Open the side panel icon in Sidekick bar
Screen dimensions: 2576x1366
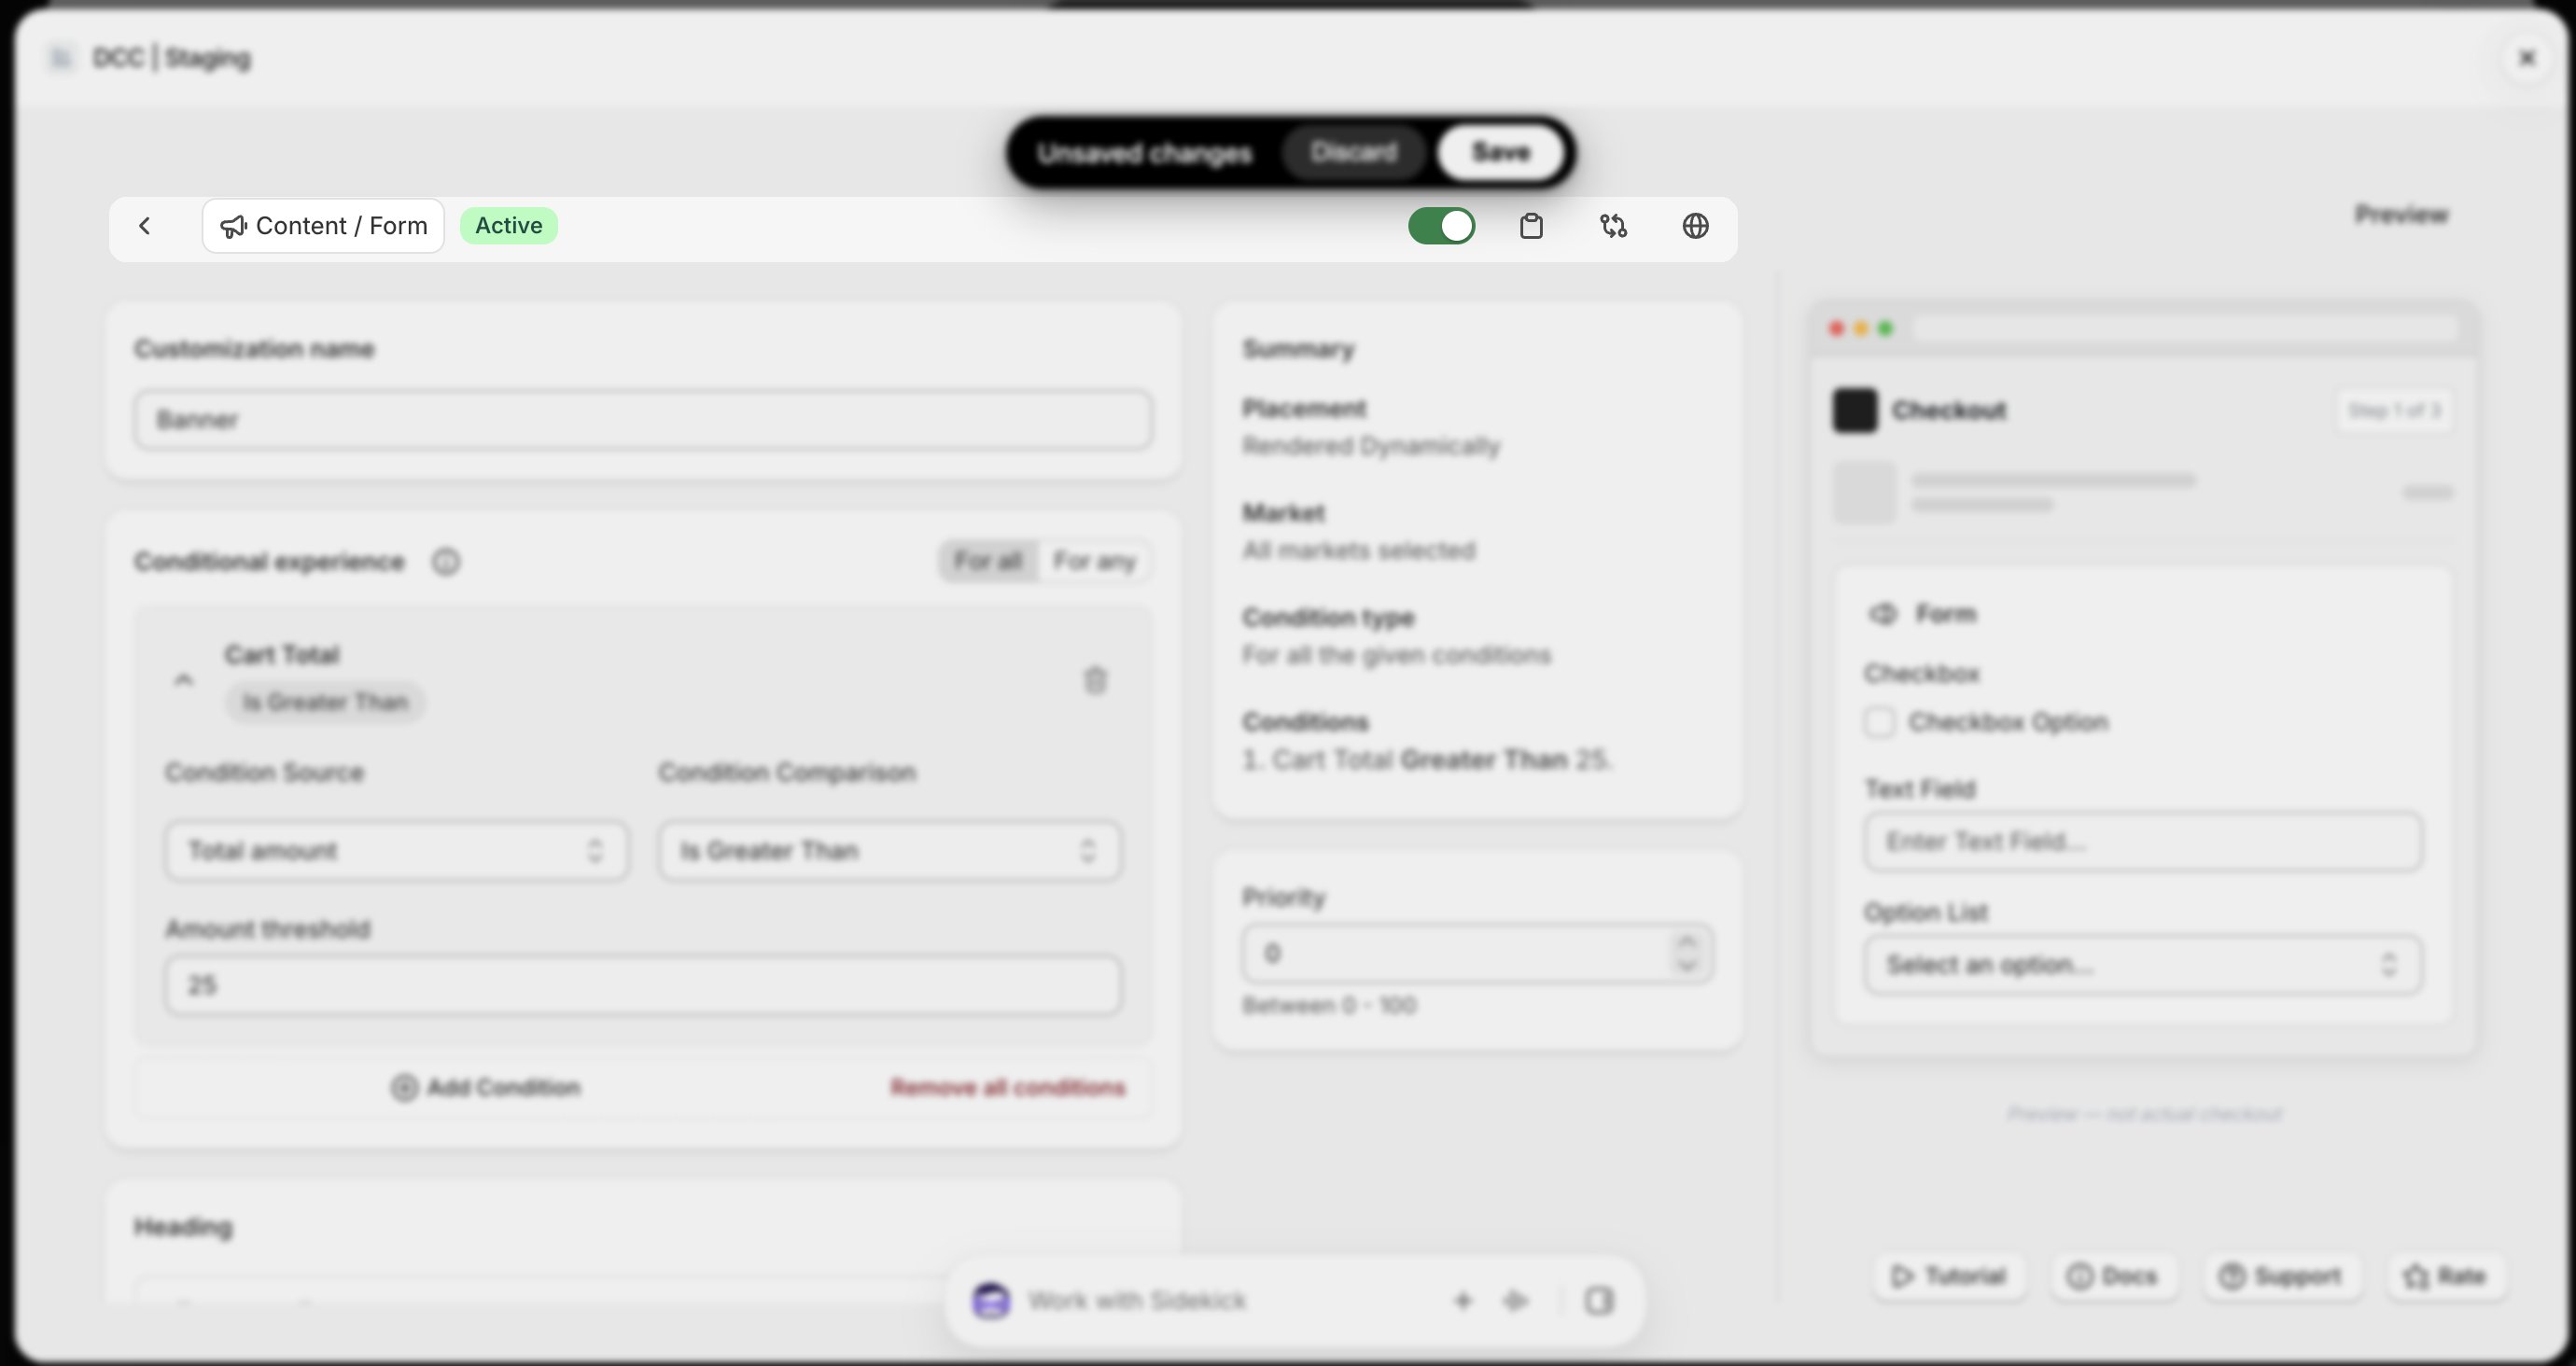coord(1599,1300)
